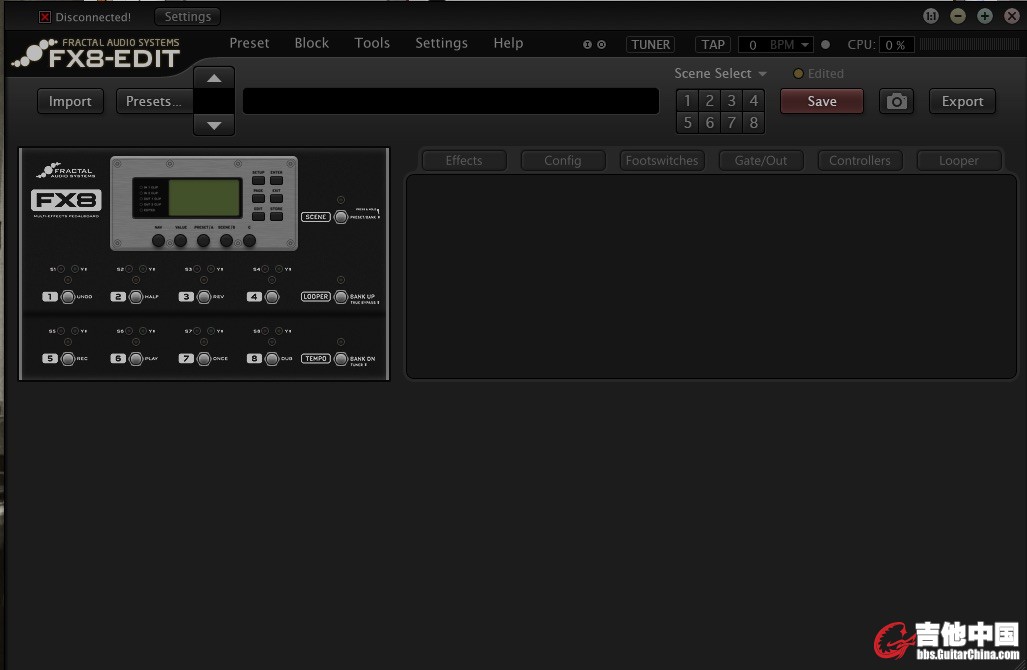The image size is (1027, 670).
Task: Click the NAV knob under the LCD
Action: [x=159, y=240]
